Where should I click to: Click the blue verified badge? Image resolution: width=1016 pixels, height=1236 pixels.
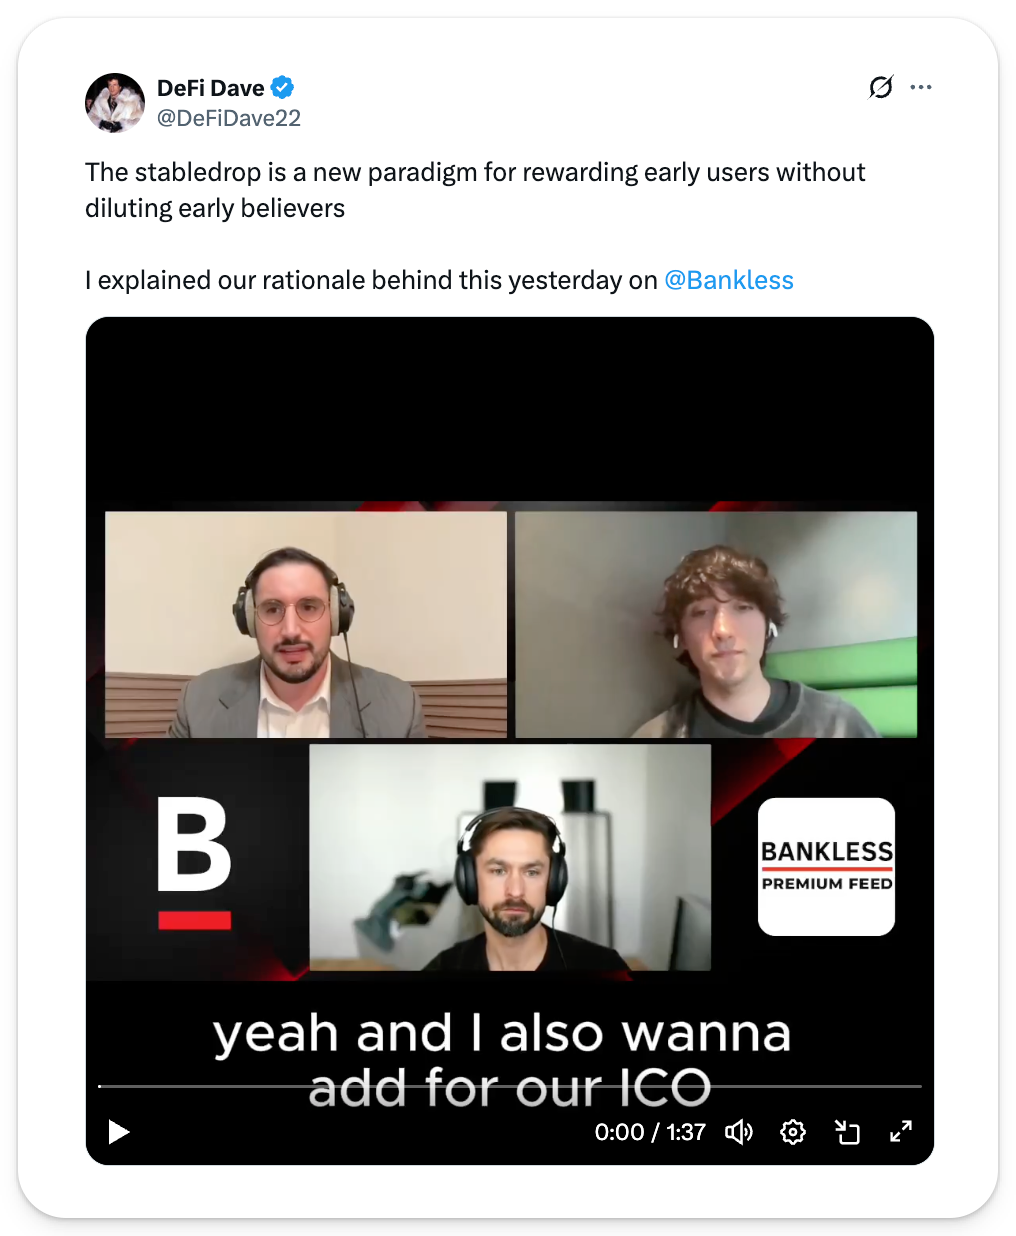point(283,88)
